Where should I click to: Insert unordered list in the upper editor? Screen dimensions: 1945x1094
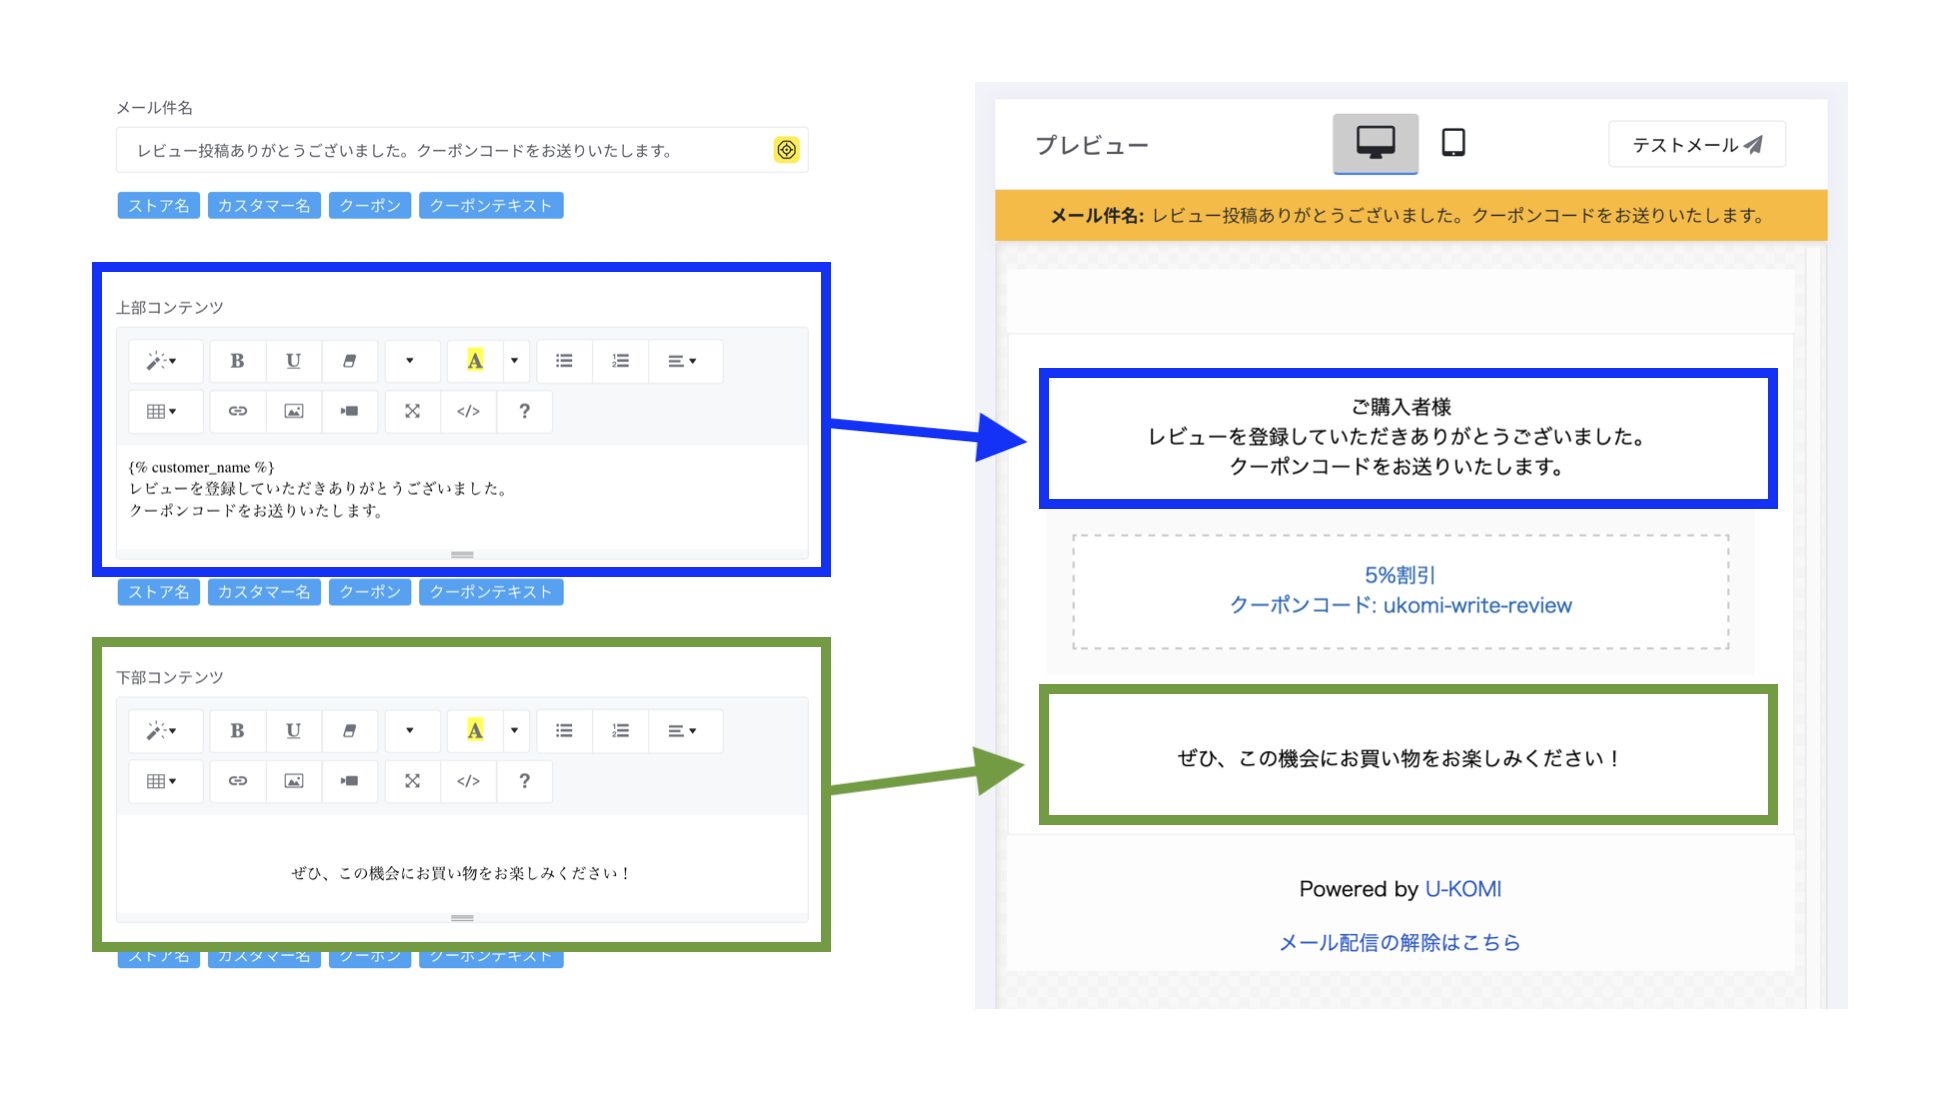[564, 361]
